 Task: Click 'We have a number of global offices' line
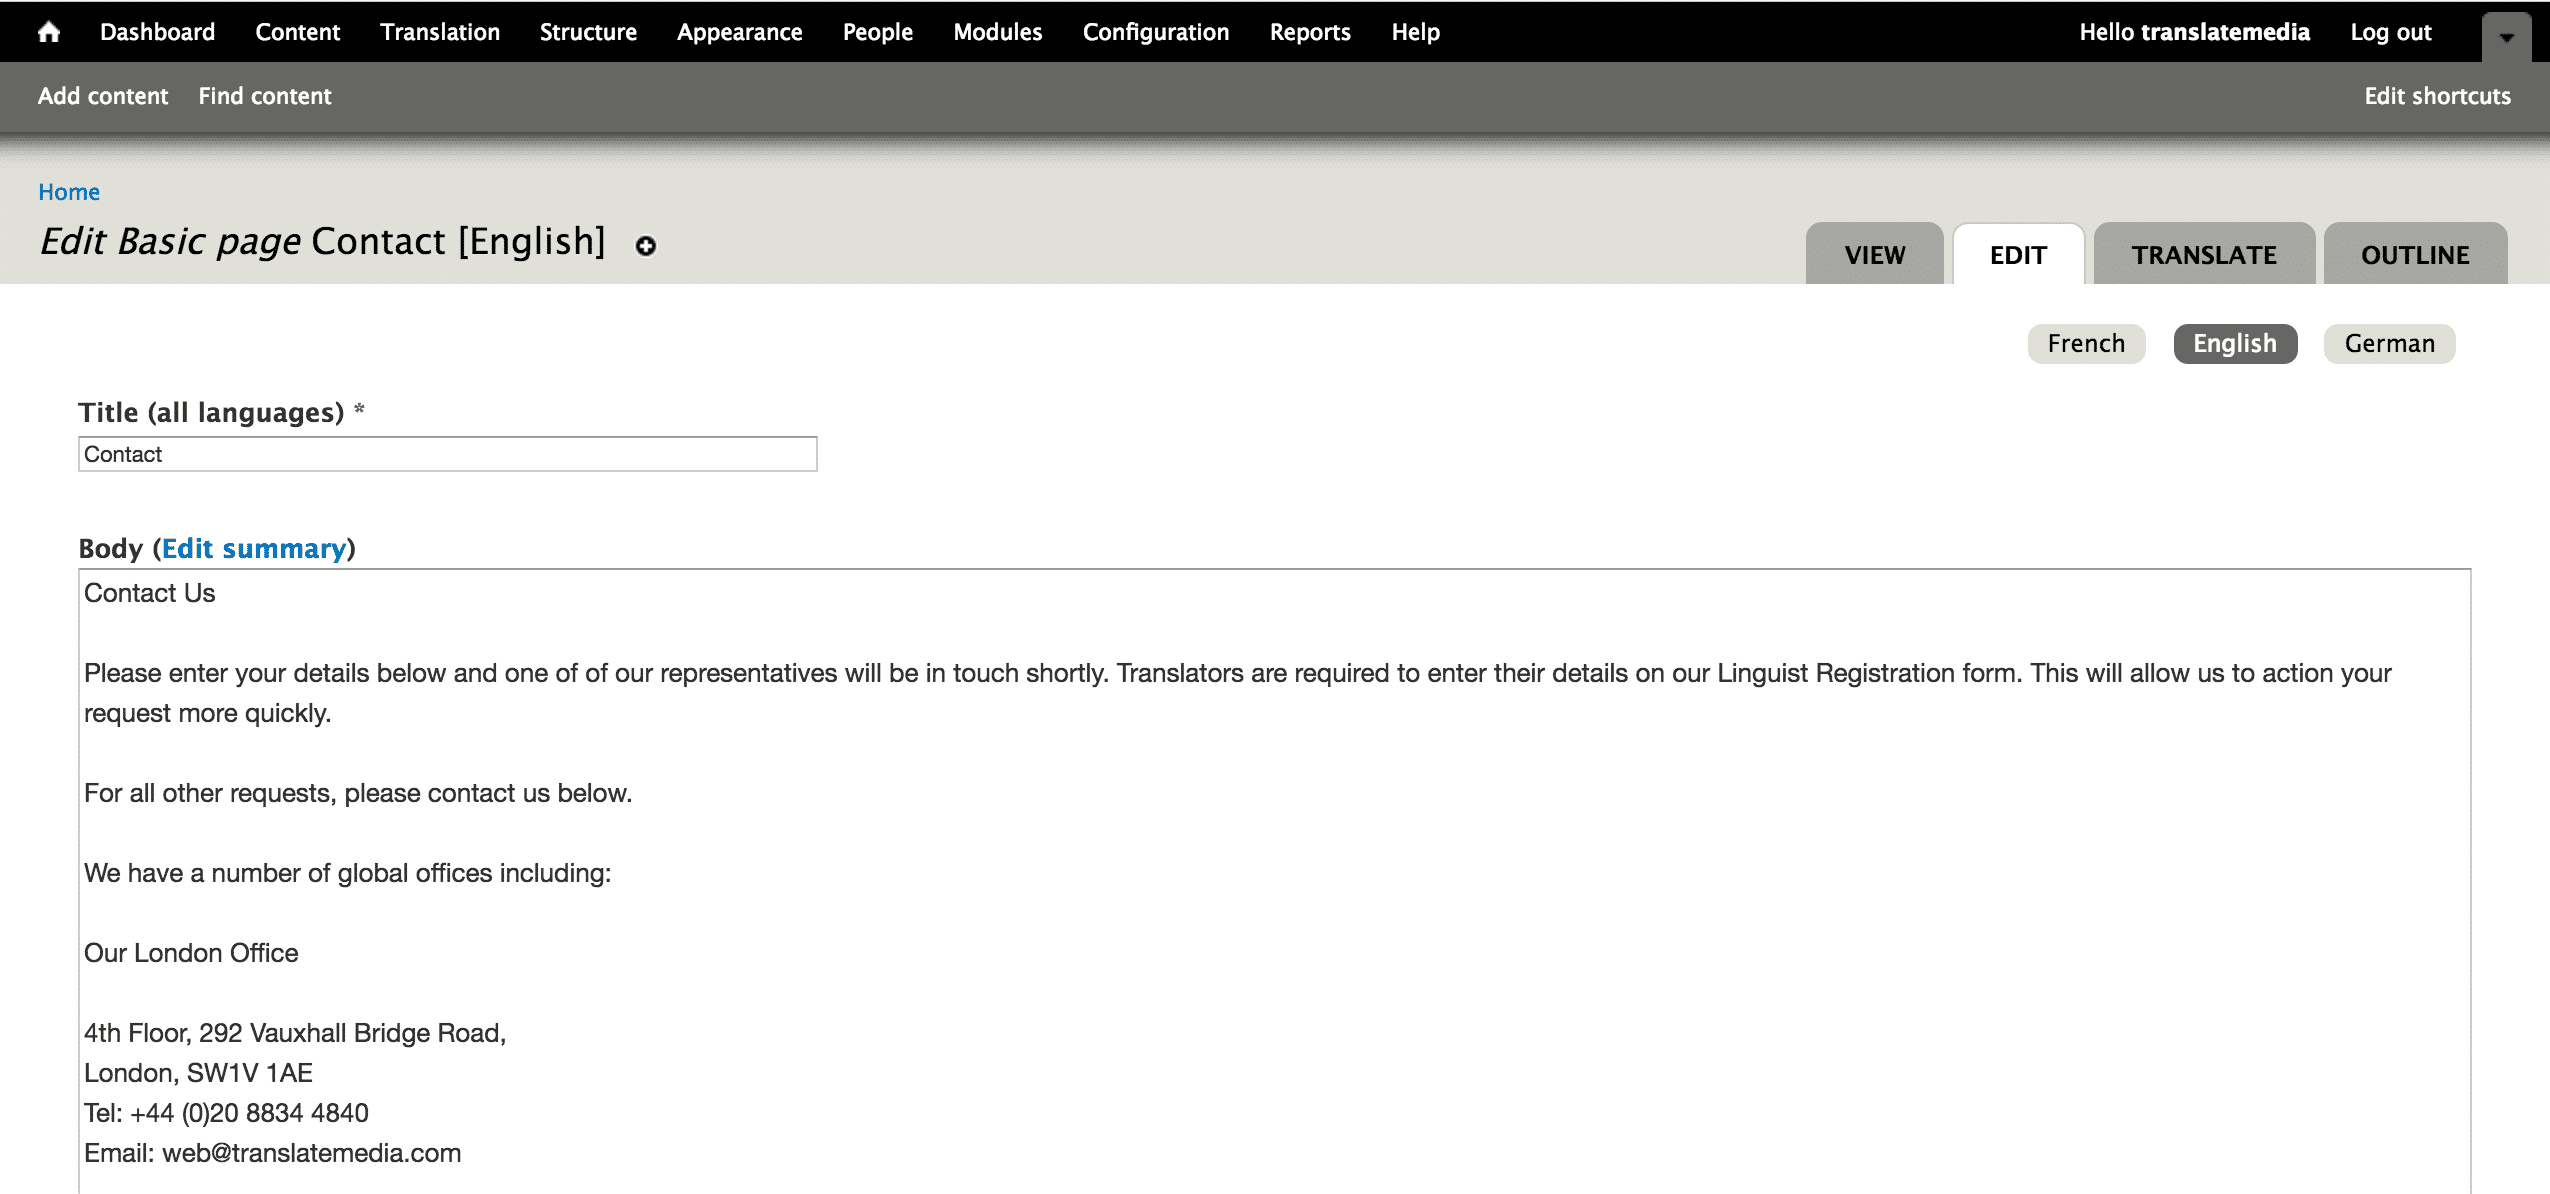tap(347, 873)
